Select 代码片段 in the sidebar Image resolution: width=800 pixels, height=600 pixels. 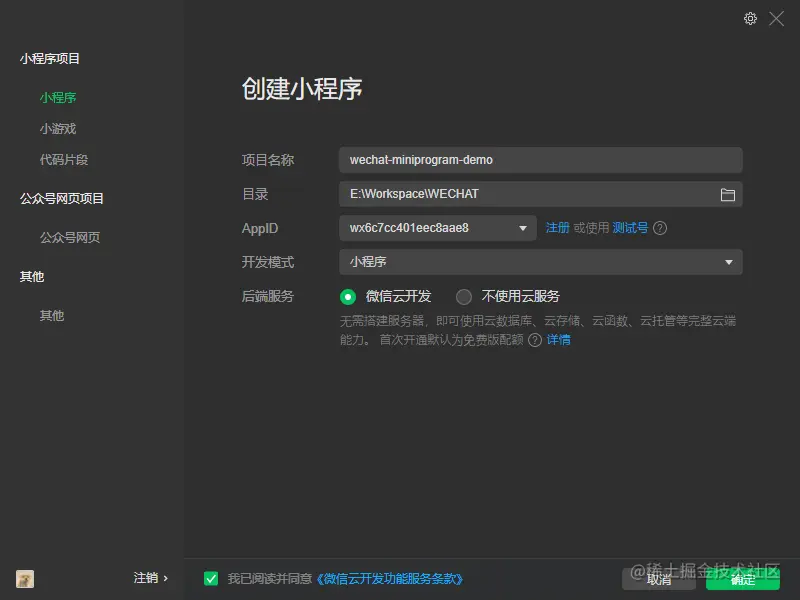tap(64, 160)
